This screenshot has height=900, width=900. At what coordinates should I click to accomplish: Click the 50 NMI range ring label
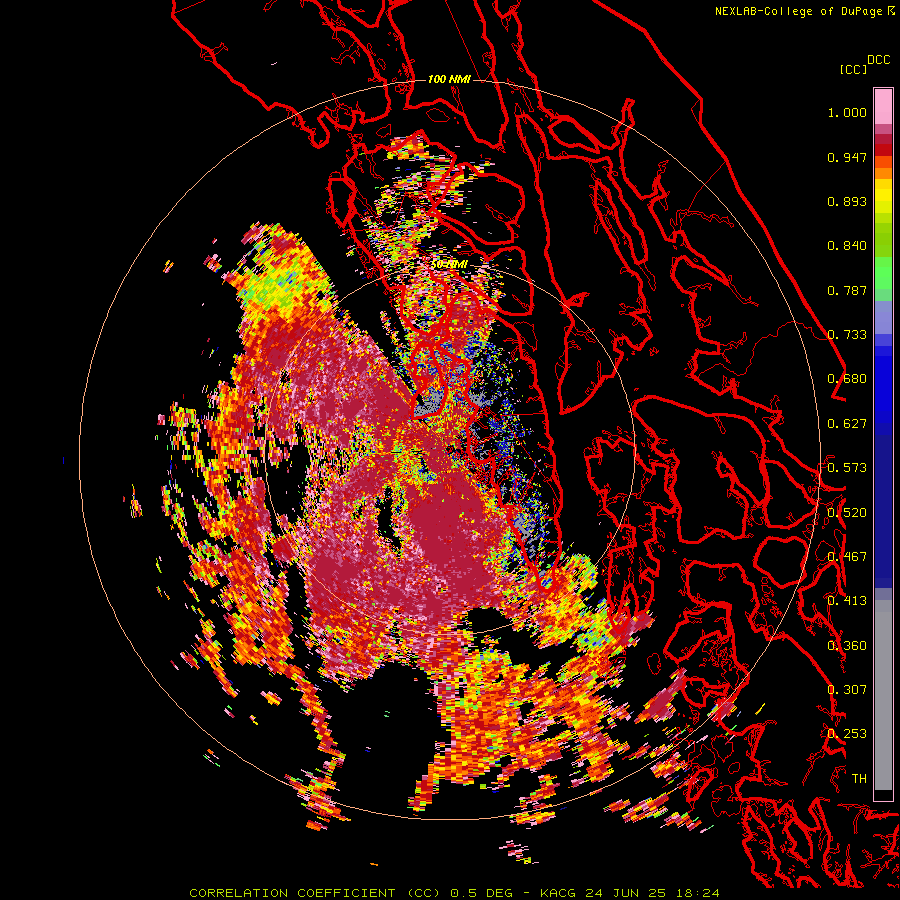pyautogui.click(x=449, y=265)
